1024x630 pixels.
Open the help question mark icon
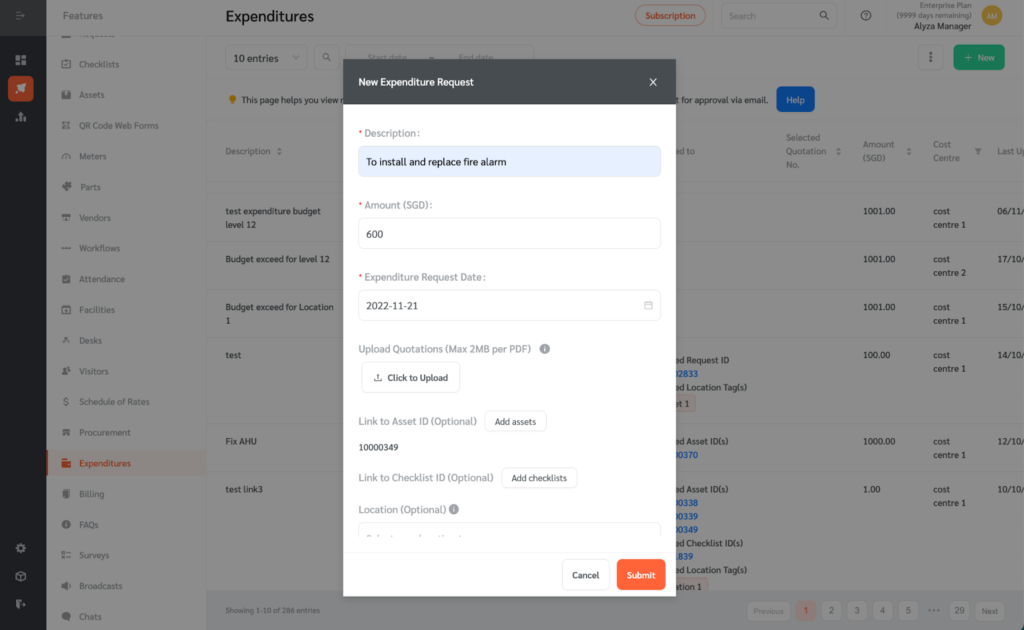[x=866, y=16]
